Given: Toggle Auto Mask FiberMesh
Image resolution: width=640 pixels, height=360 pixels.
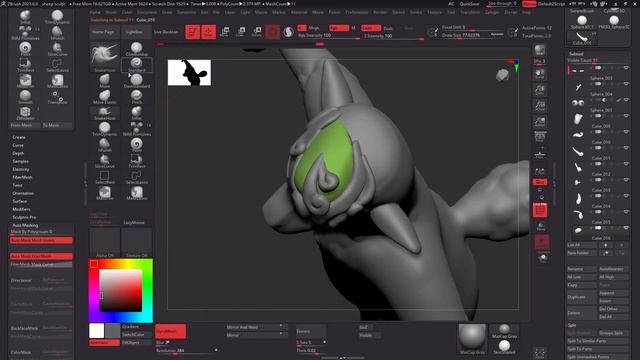Looking at the screenshot, I should [41, 256].
